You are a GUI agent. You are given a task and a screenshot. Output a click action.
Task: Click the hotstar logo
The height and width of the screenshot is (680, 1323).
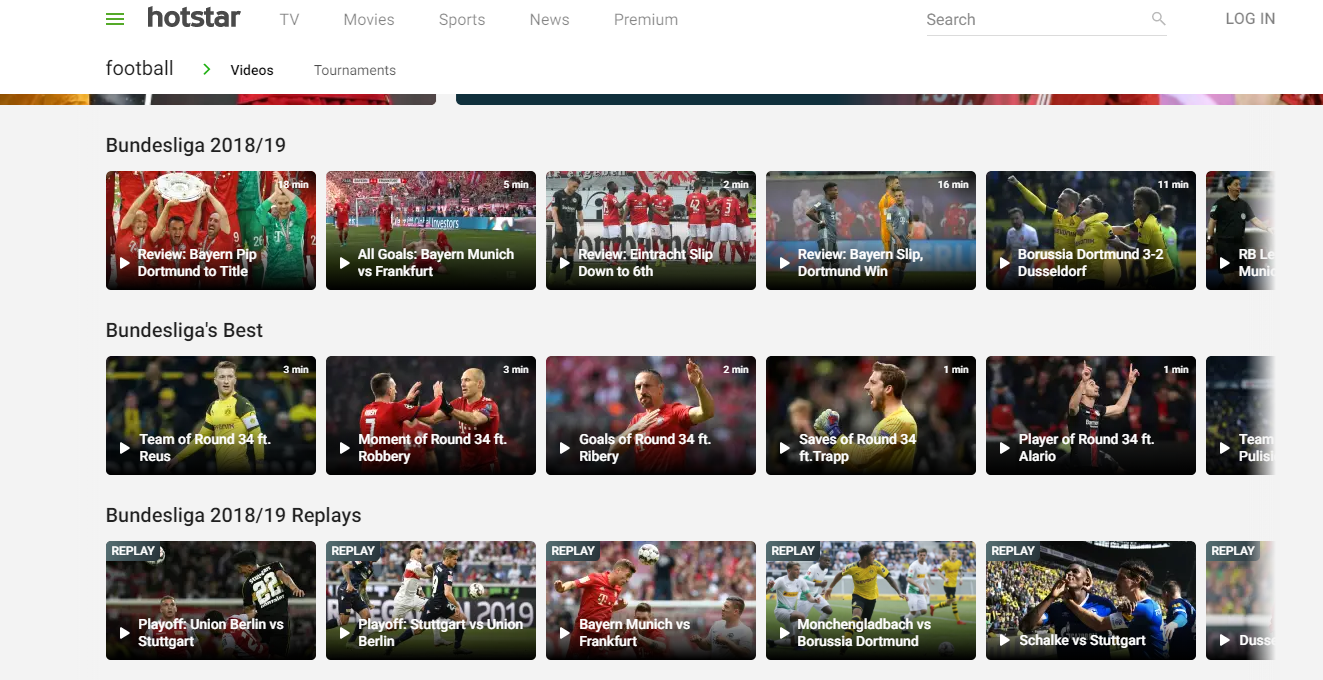[194, 17]
